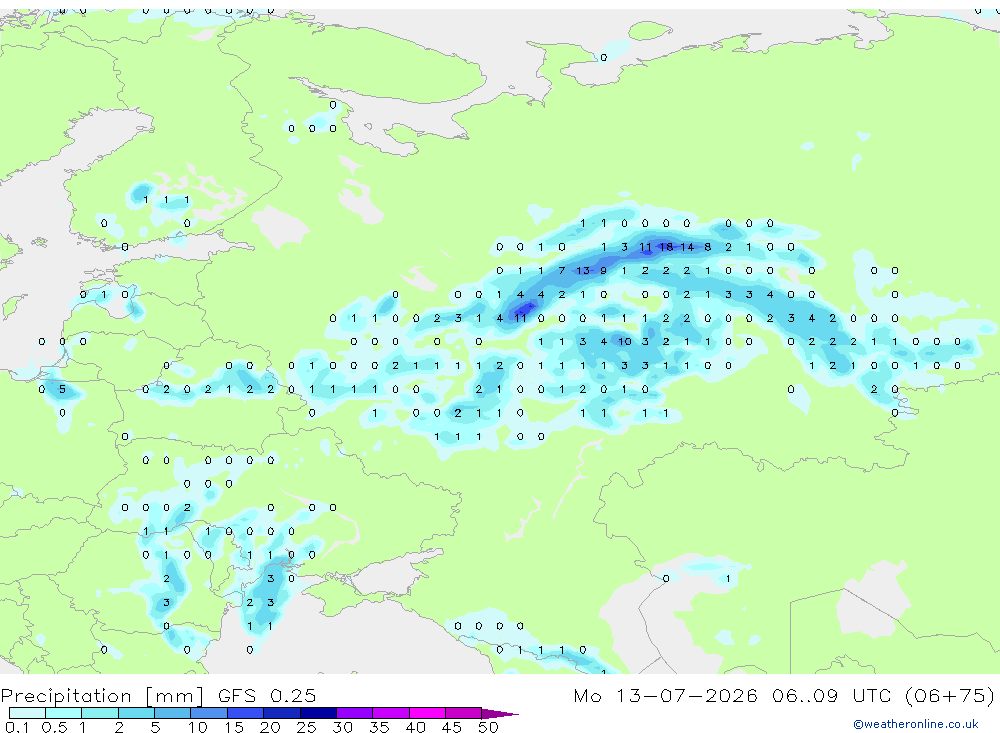Click the '11' value left of 18
The height and width of the screenshot is (733, 1000).
coord(645,247)
